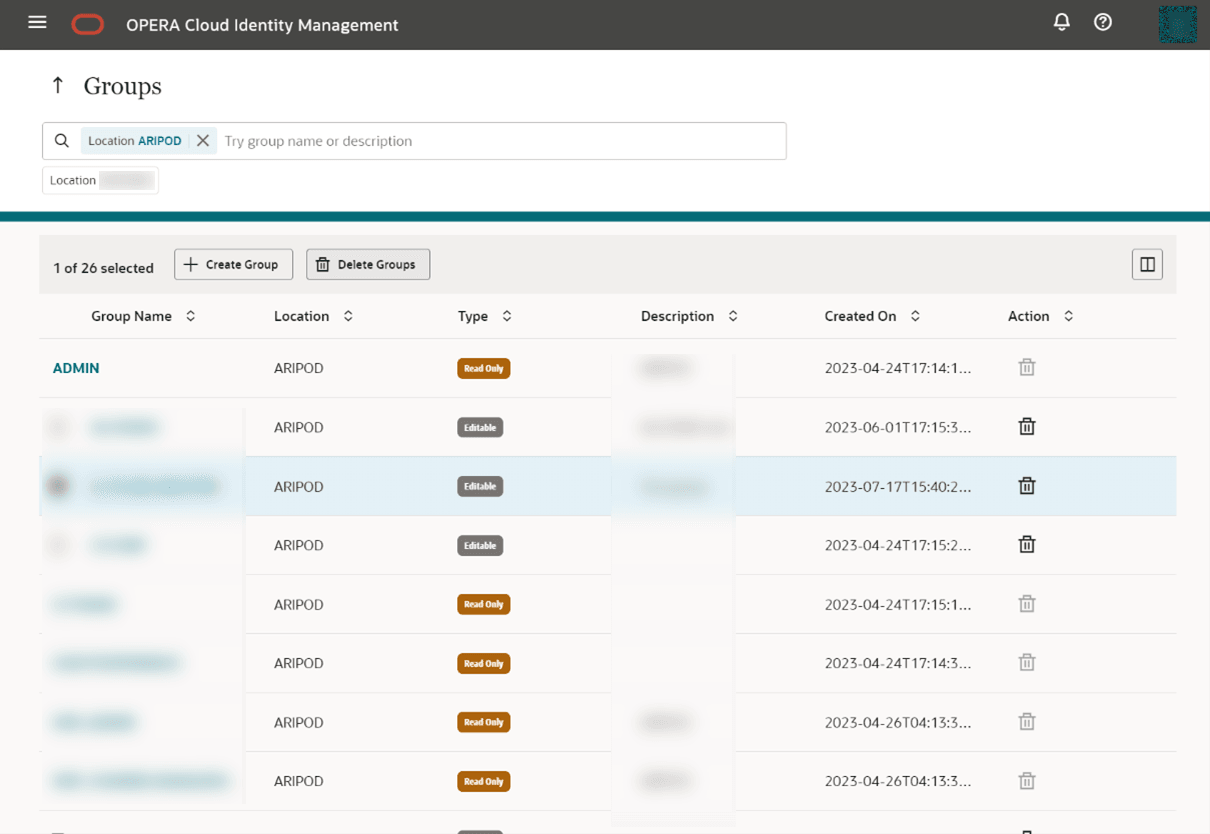
Task: Delete the group created 2023-07-17
Action: click(1027, 485)
